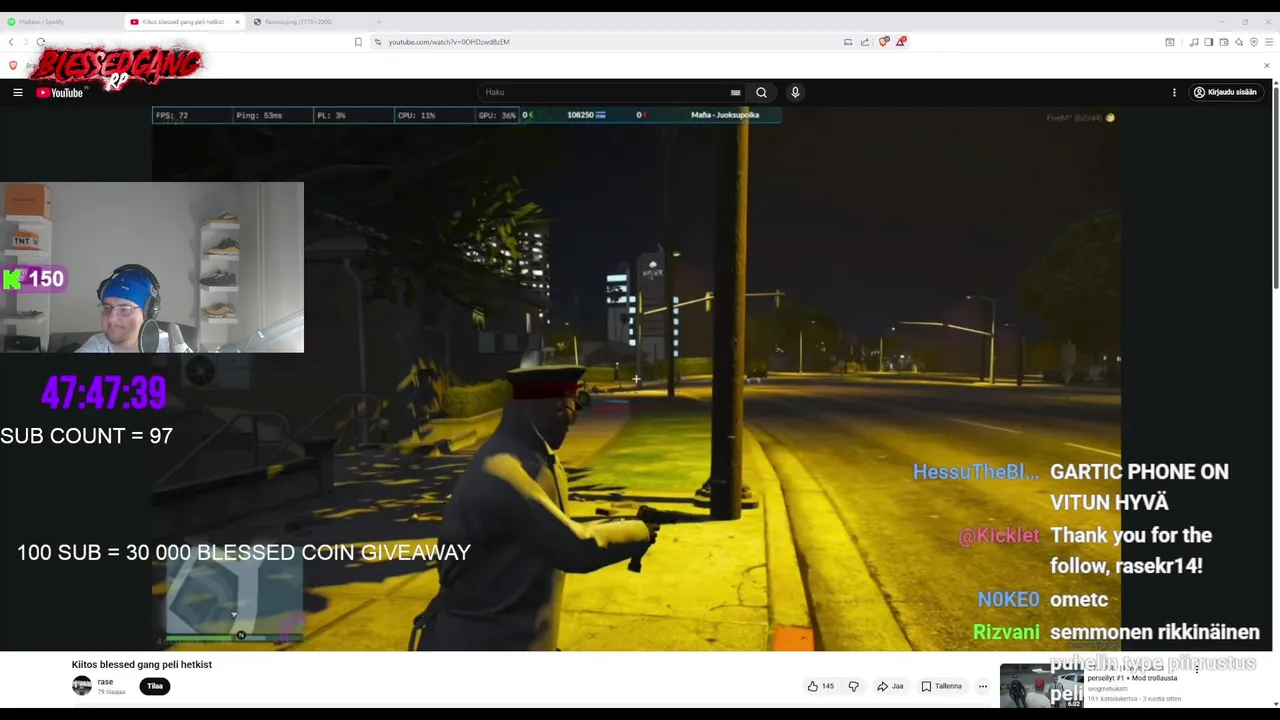This screenshot has width=1280, height=720.
Task: Click the youtube.com address bar URL
Action: pyautogui.click(x=449, y=42)
